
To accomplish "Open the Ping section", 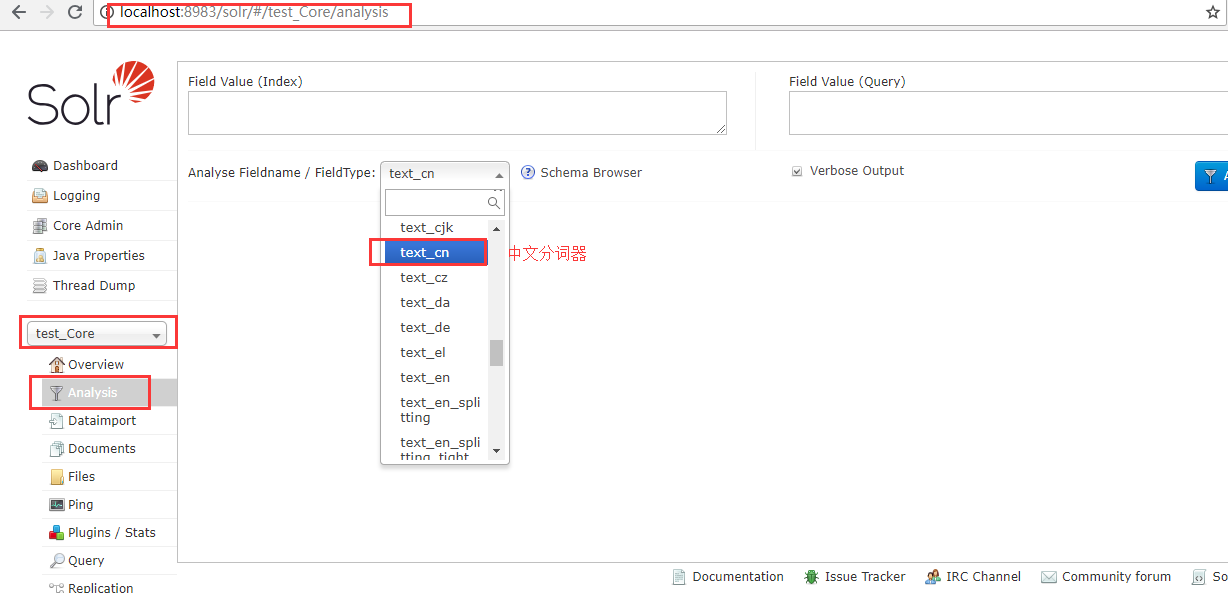I will pyautogui.click(x=81, y=505).
